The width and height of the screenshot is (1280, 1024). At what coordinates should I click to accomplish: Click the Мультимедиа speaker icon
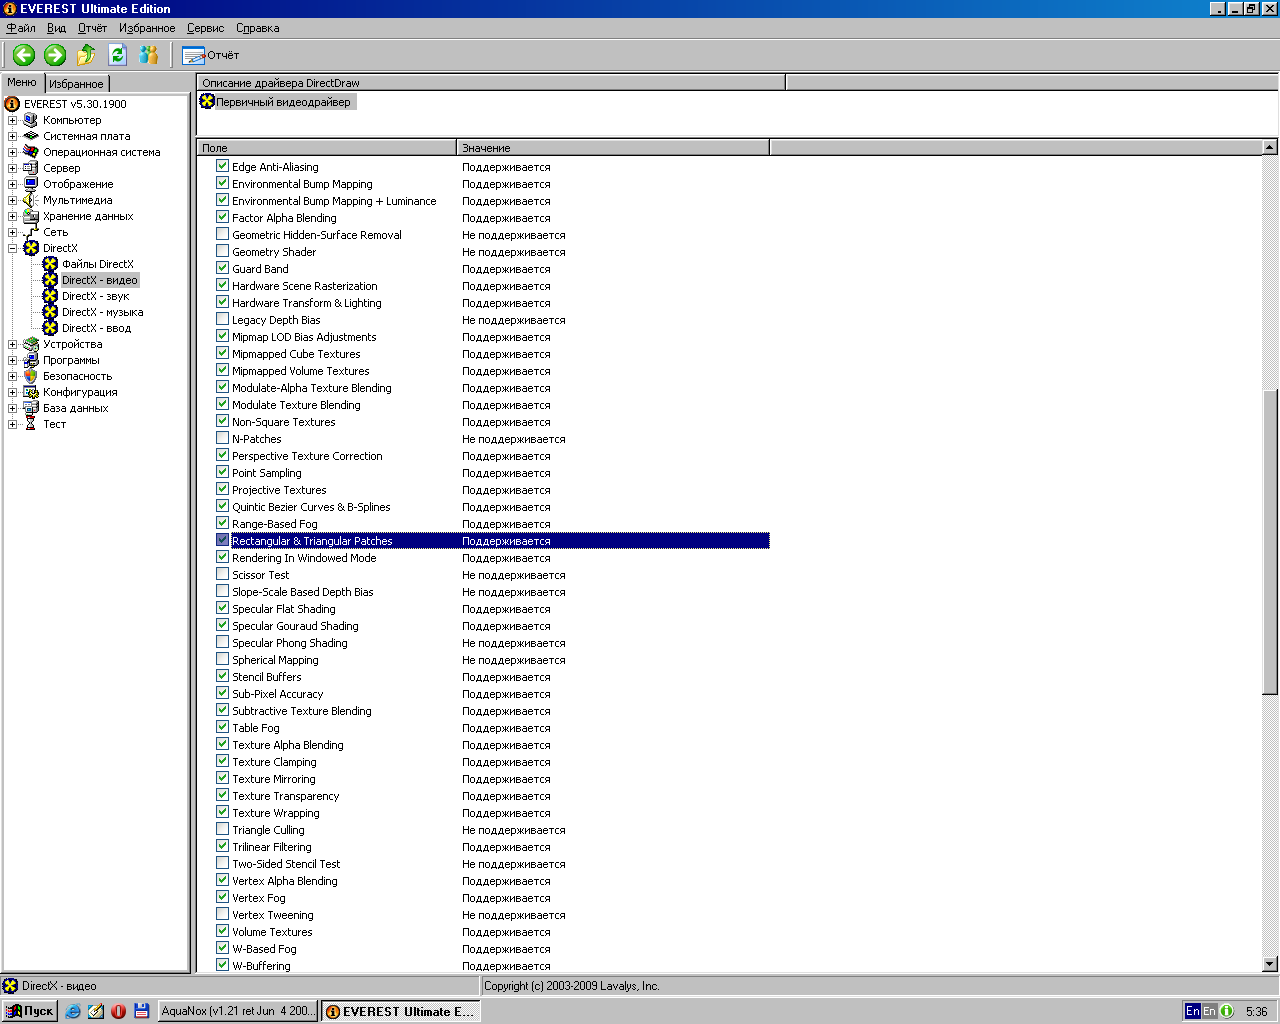(x=31, y=200)
